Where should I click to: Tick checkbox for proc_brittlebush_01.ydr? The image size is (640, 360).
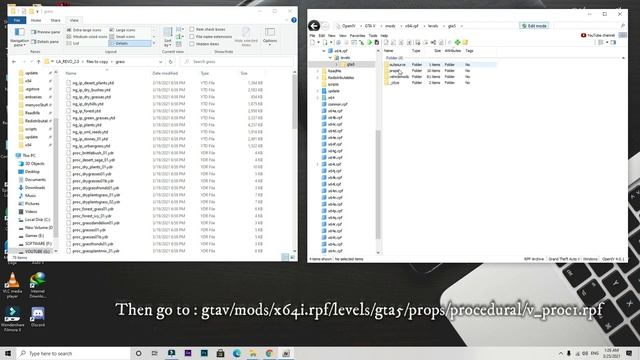tap(68, 153)
